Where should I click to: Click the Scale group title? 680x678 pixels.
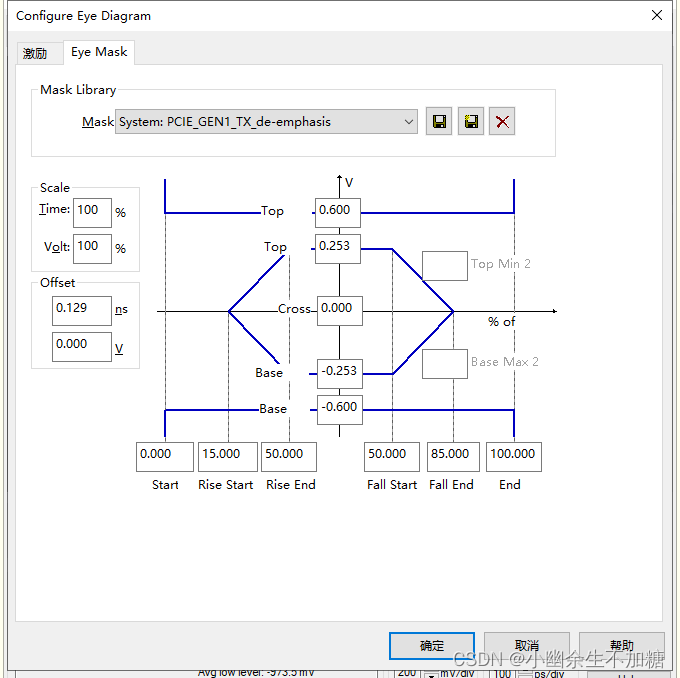click(55, 188)
